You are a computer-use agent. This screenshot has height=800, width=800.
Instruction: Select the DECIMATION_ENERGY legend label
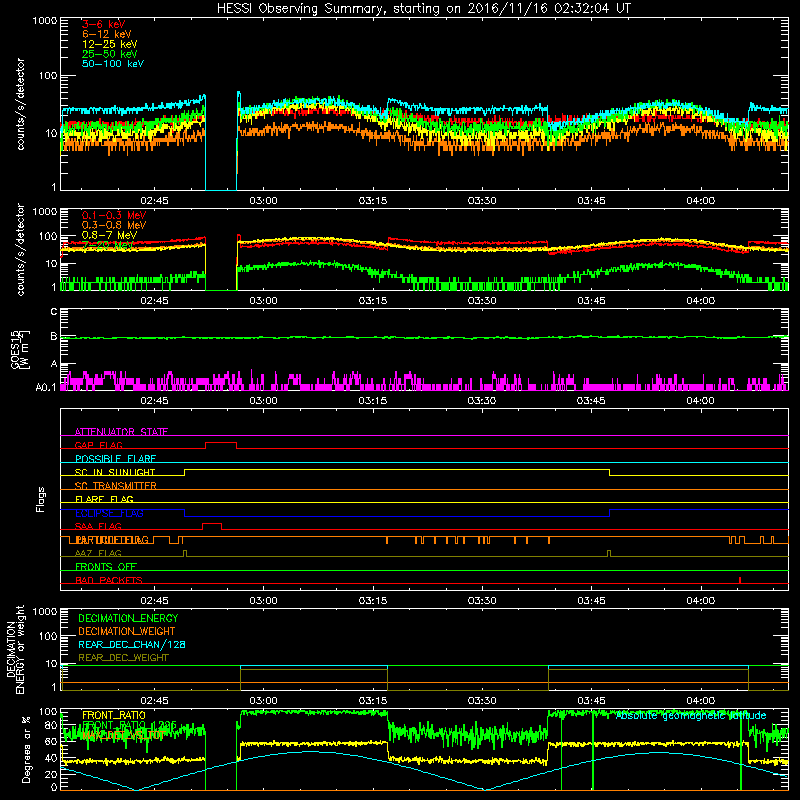point(128,618)
